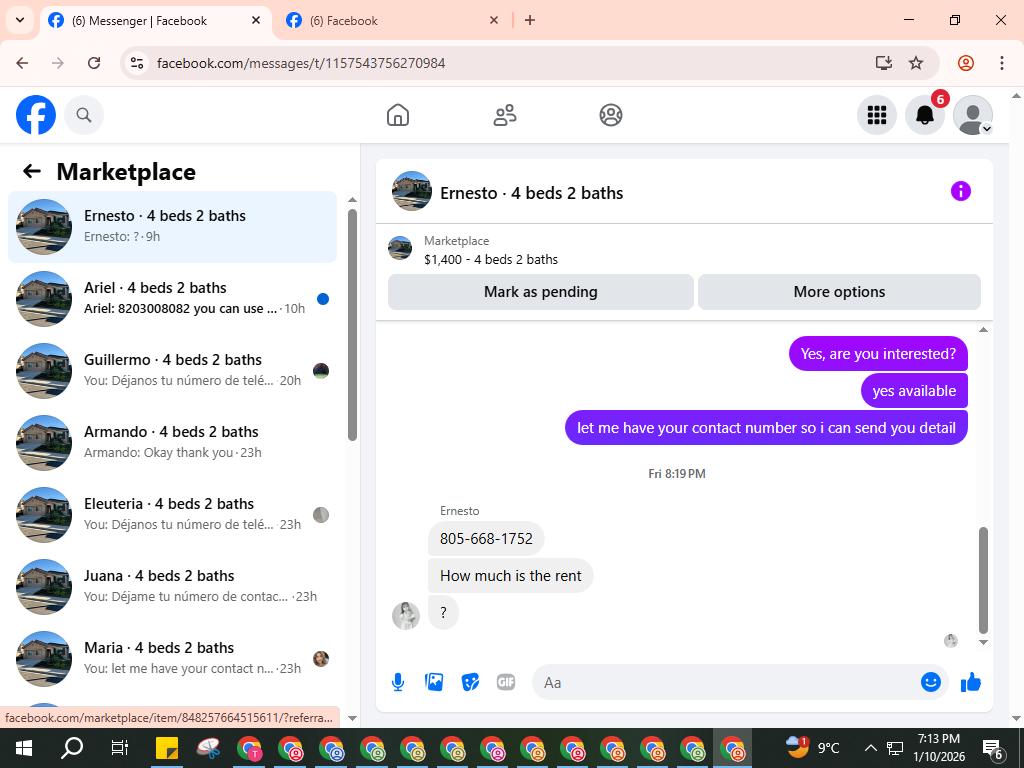Open the GIF picker
Viewport: 1024px width, 768px height.
506,682
